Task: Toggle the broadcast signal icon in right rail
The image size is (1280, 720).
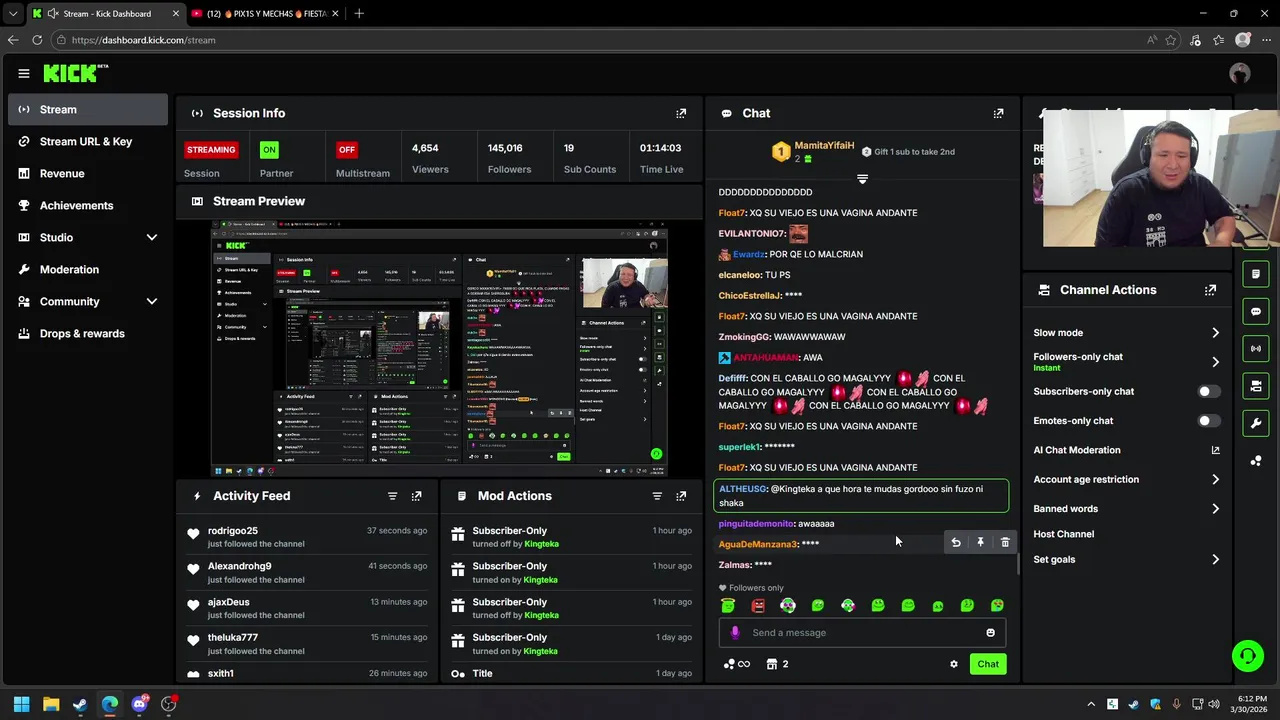Action: pos(1256,348)
